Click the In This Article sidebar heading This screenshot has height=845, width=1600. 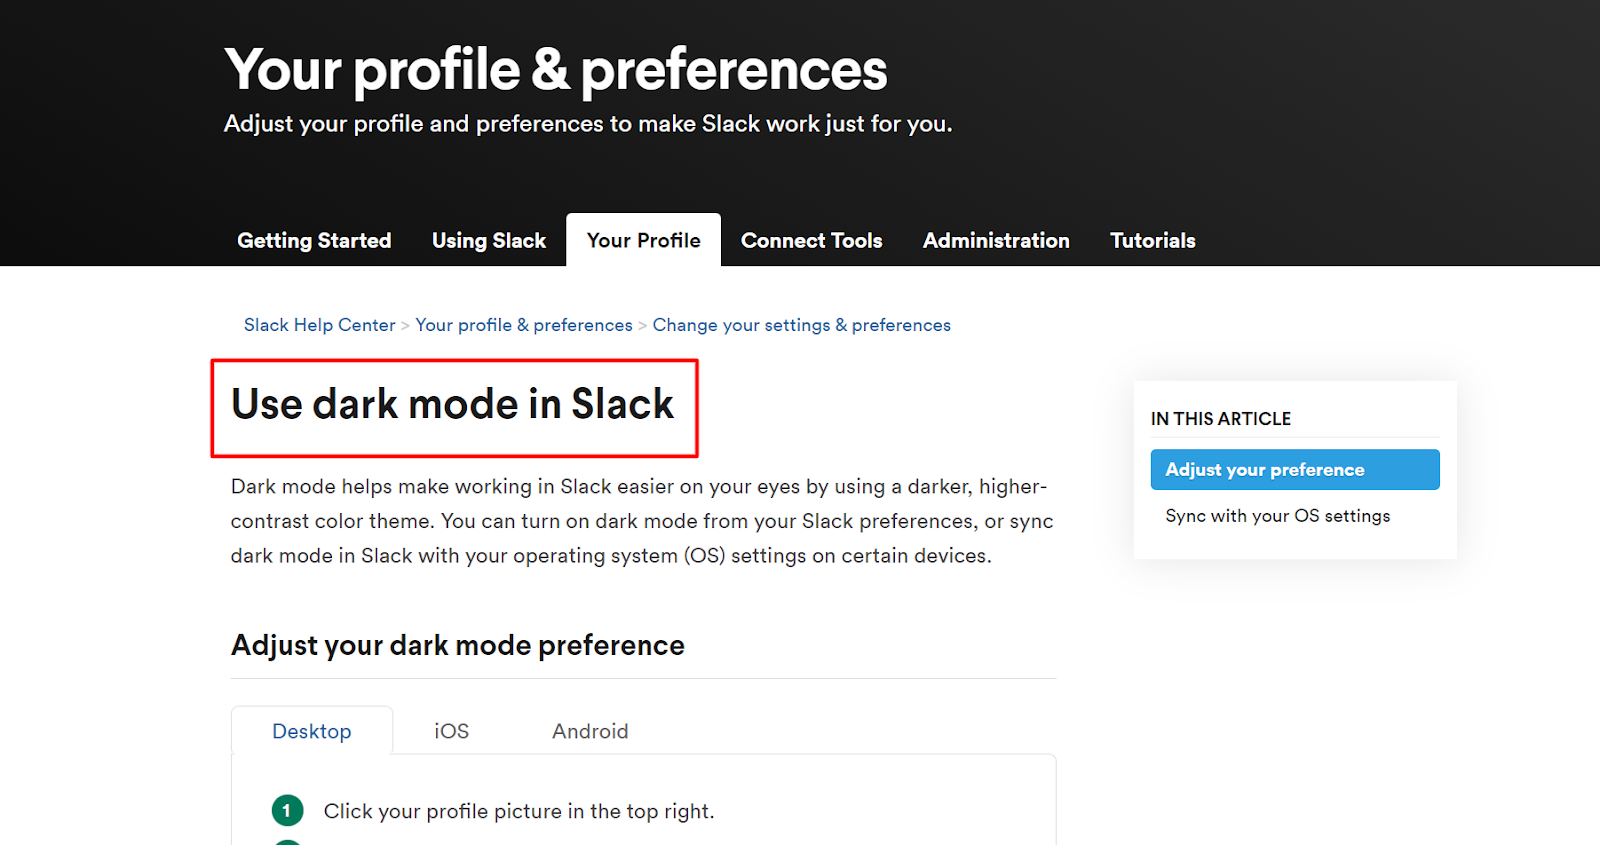1221,419
